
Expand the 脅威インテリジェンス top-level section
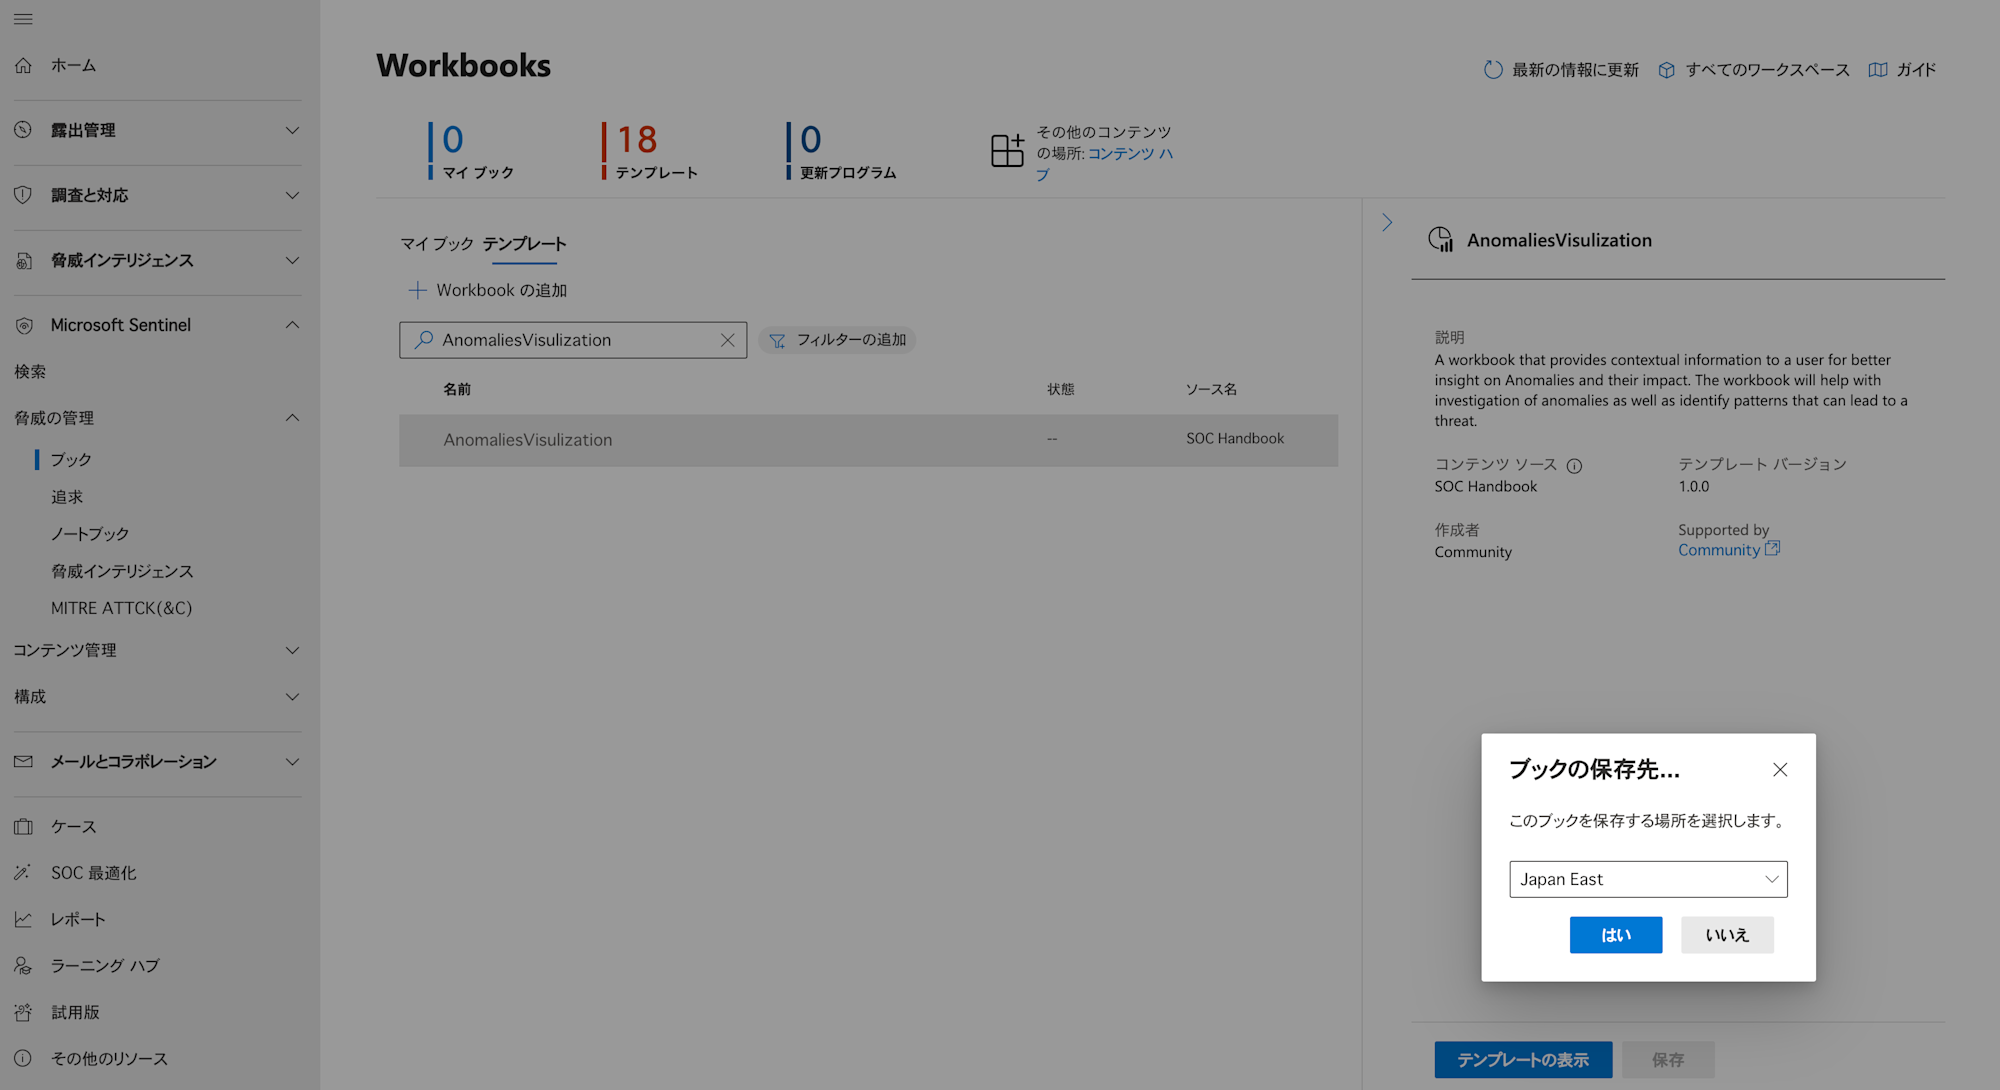point(292,260)
